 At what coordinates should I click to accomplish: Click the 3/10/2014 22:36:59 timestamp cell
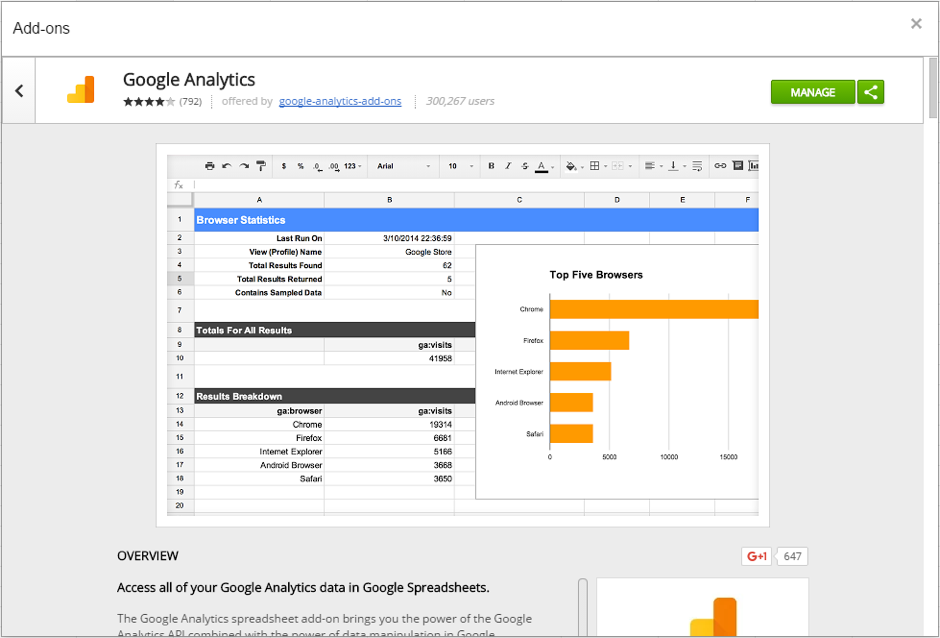coord(389,238)
